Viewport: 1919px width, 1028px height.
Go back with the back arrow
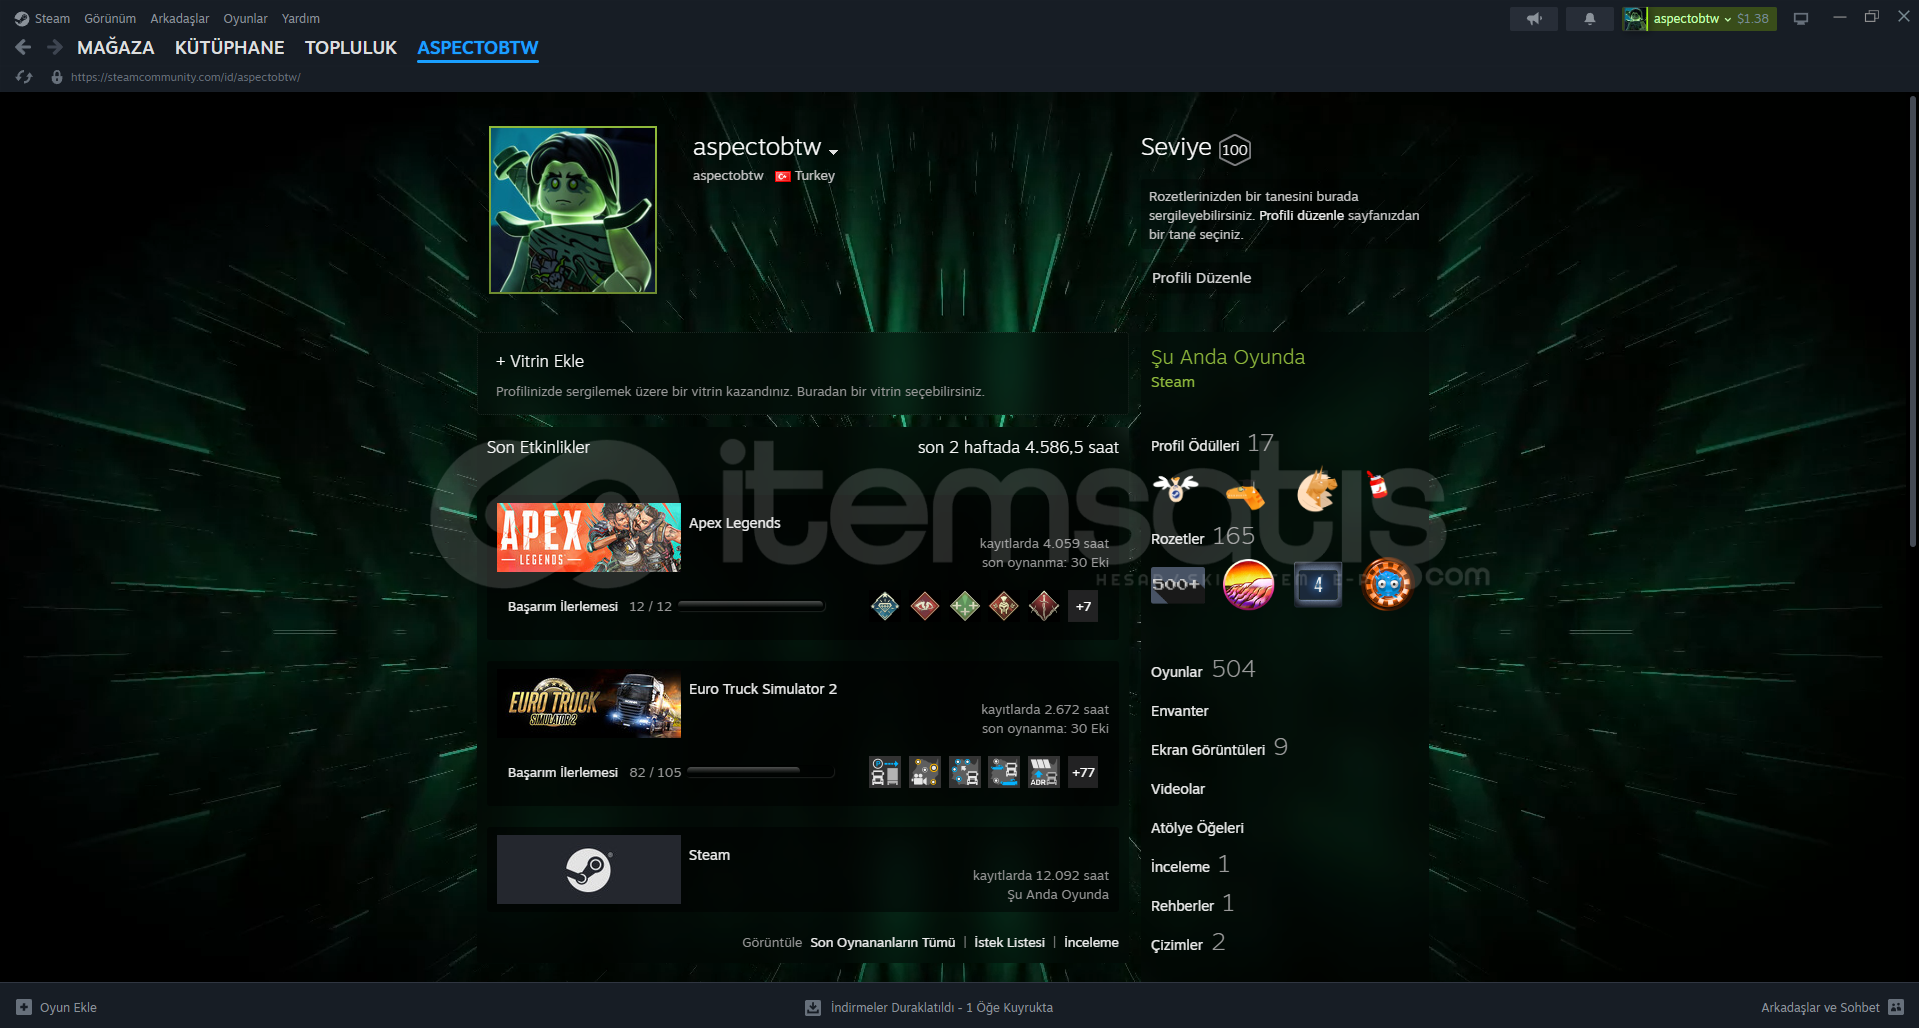tap(23, 47)
